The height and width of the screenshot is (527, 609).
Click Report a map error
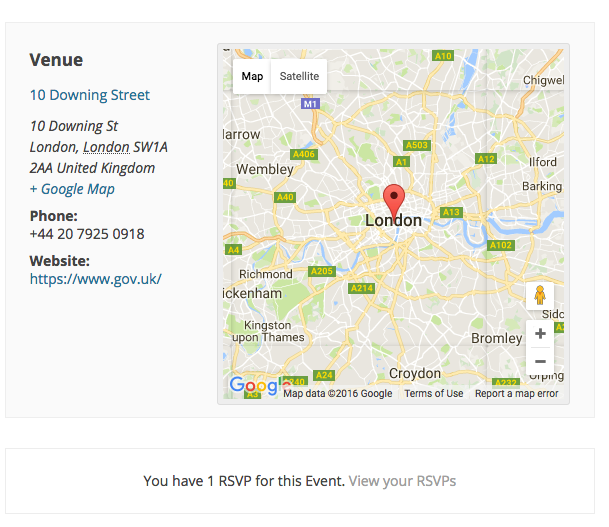tap(516, 394)
